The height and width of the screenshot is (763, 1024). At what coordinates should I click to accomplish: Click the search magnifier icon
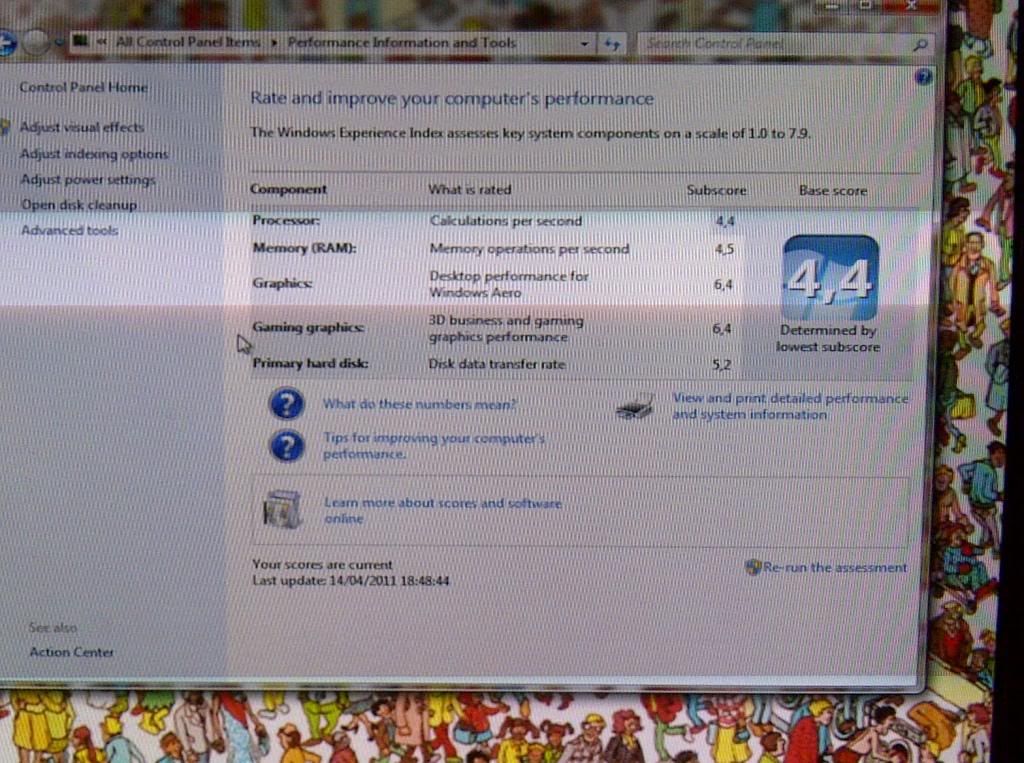point(920,44)
